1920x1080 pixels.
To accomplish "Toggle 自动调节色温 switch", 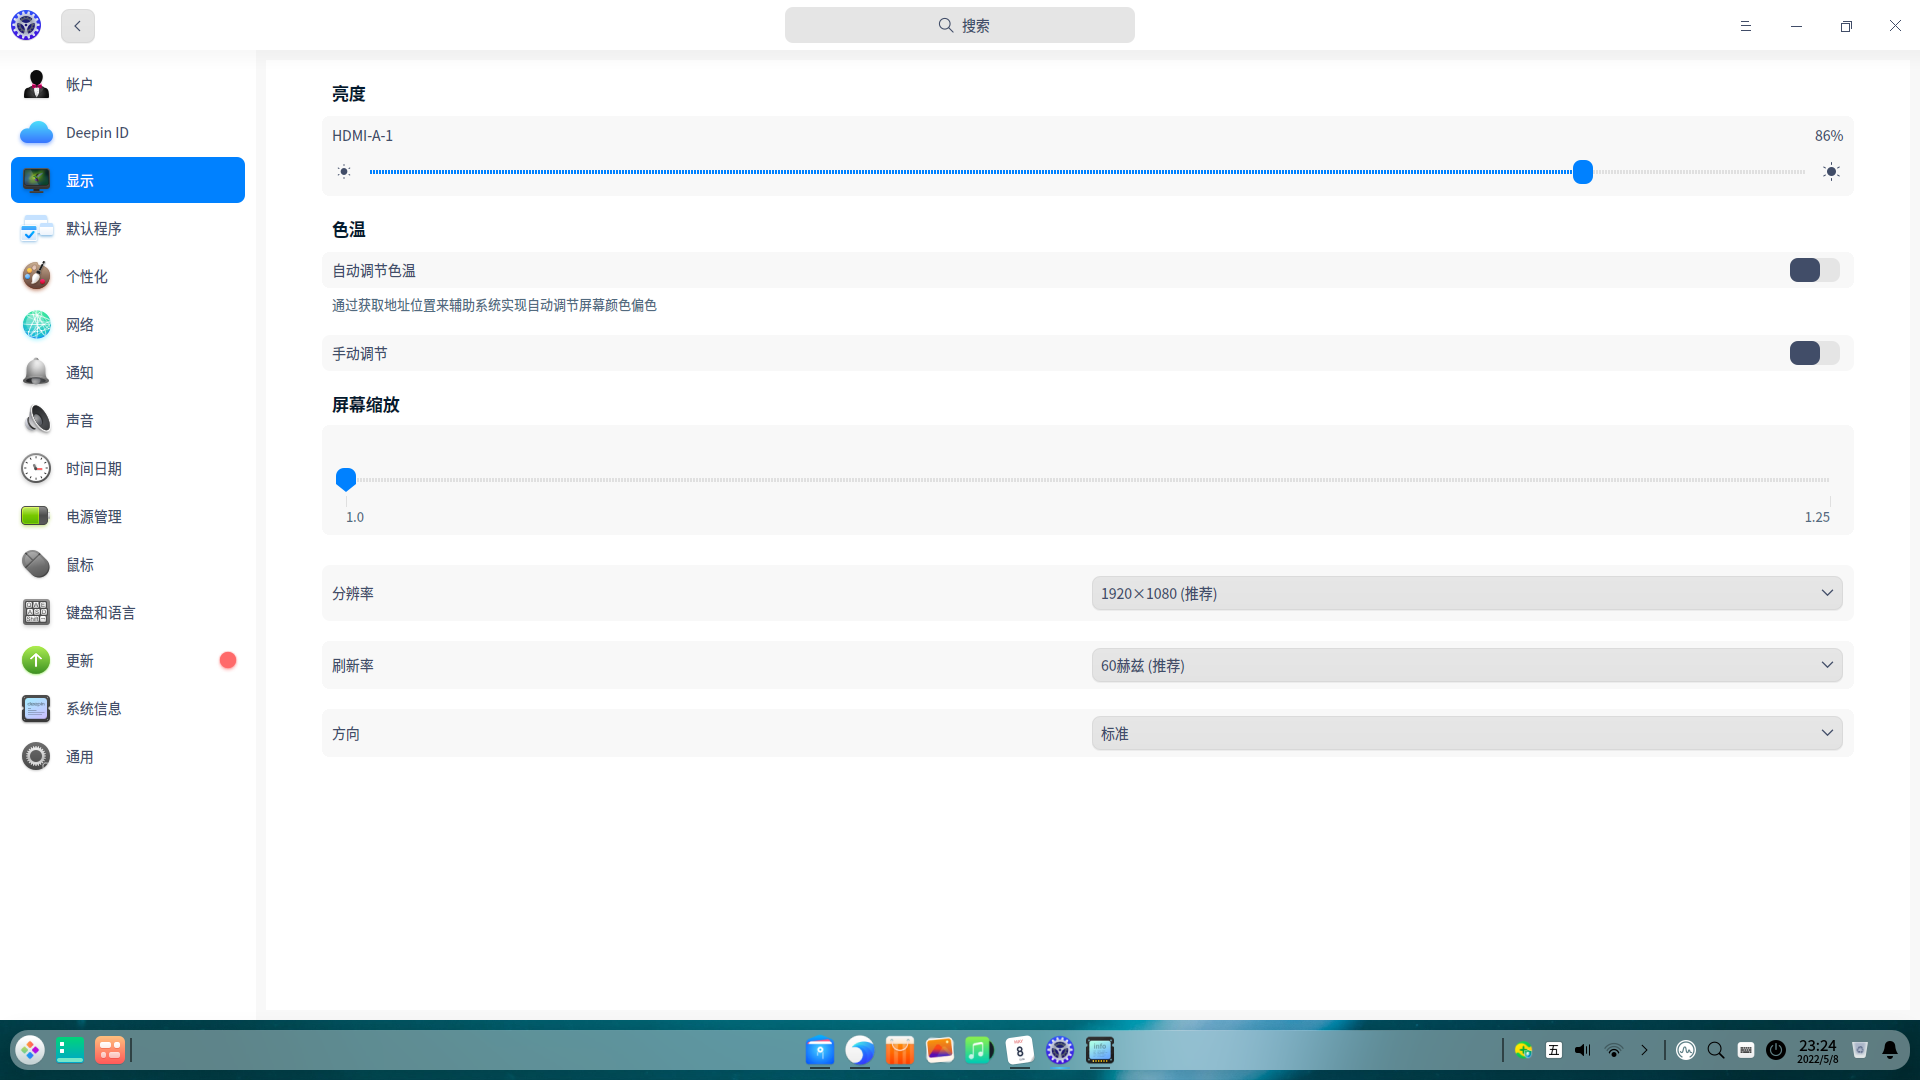I will click(x=1814, y=270).
